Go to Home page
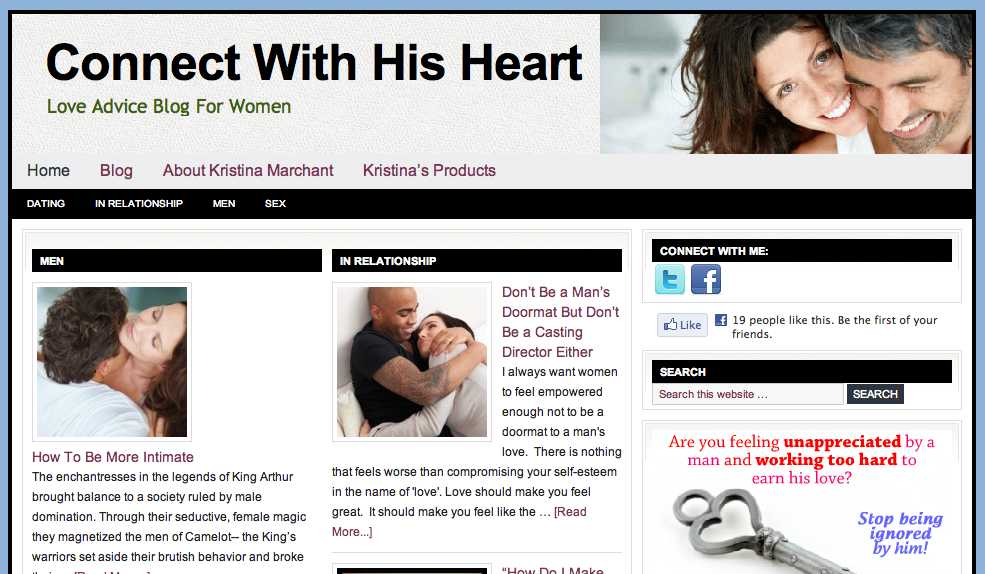The width and height of the screenshot is (985, 574). pos(48,170)
